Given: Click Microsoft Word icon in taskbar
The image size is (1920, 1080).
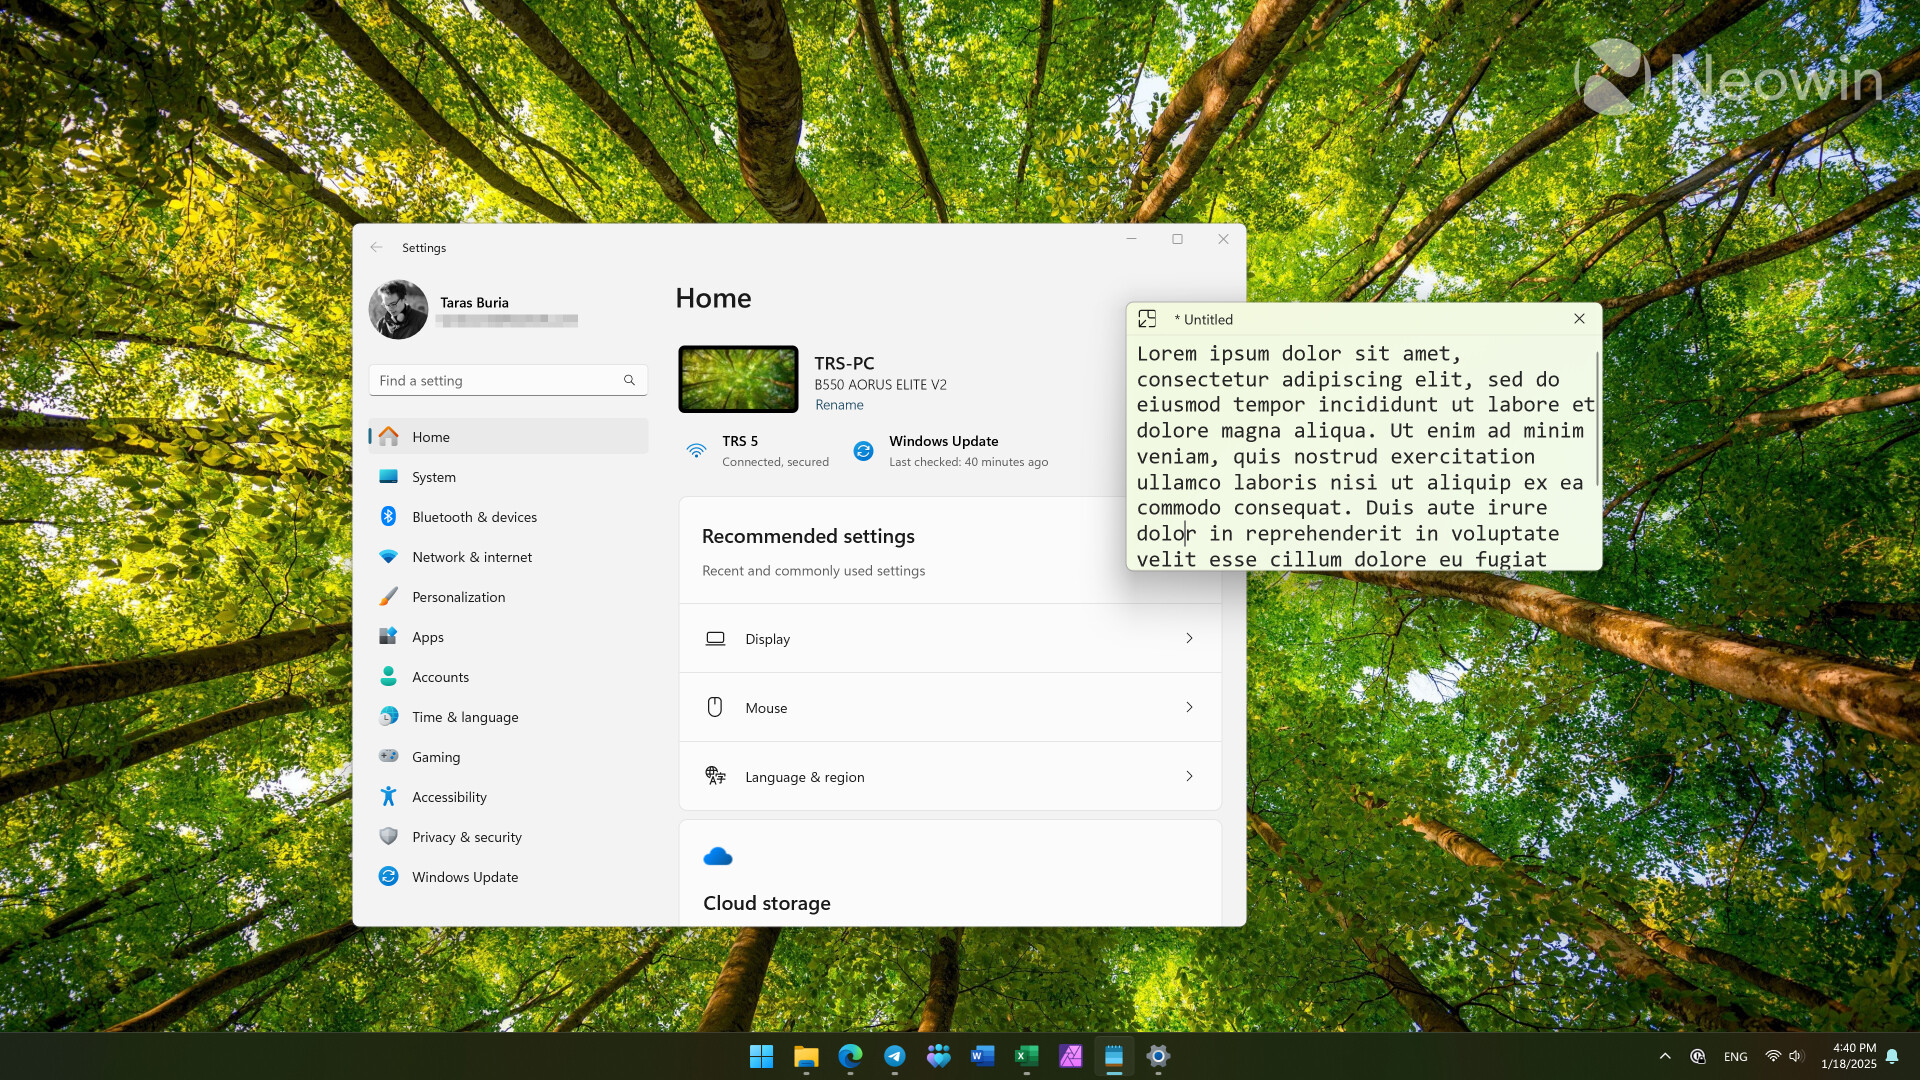Looking at the screenshot, I should point(982,1056).
